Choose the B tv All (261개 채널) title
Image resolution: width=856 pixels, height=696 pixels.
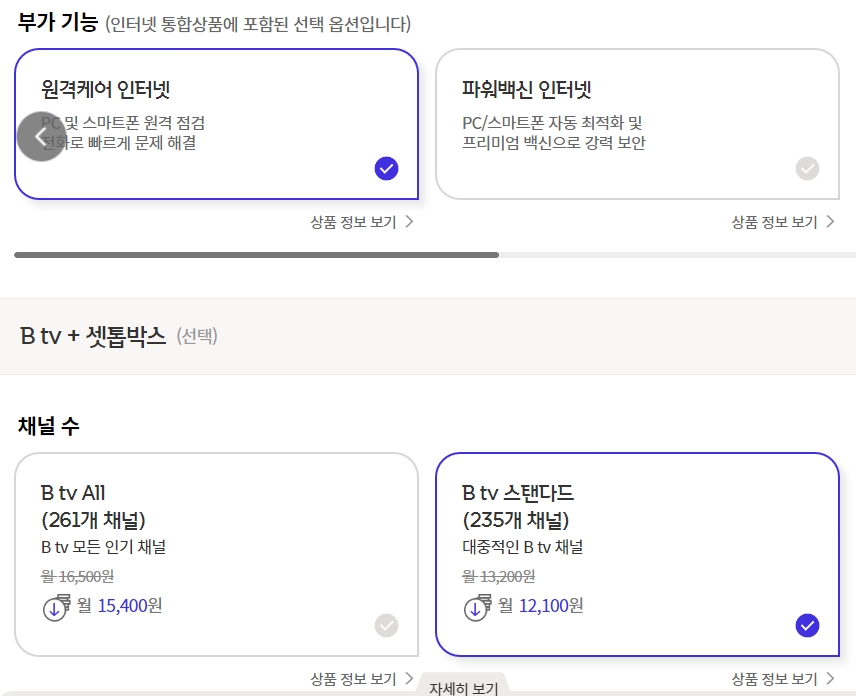93,507
